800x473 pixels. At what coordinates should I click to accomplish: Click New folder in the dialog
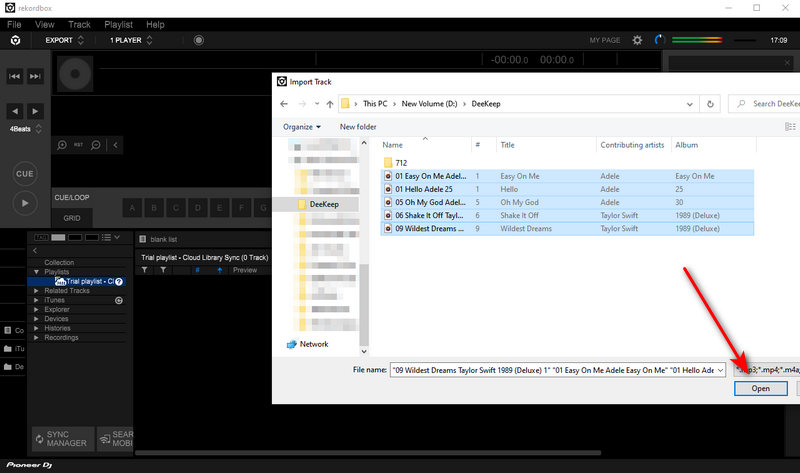[x=358, y=127]
